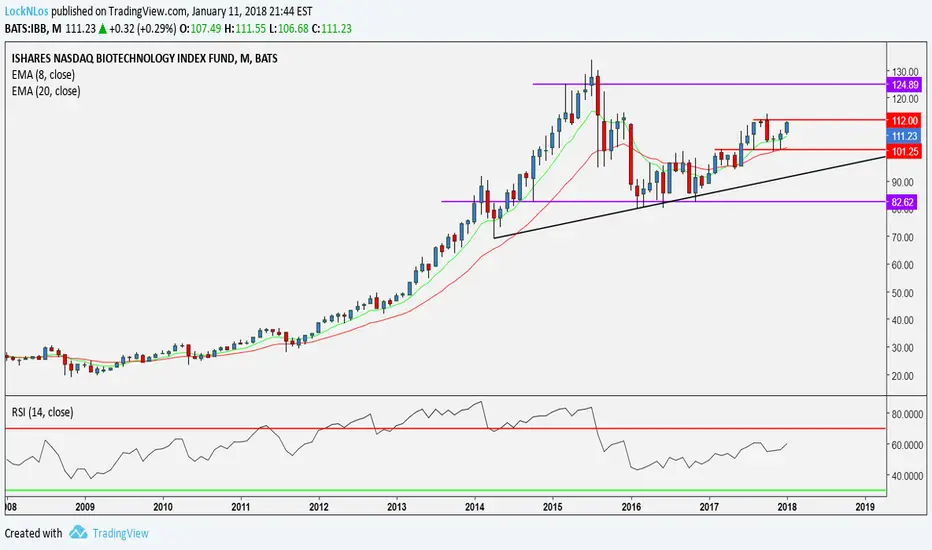The height and width of the screenshot is (550, 932).
Task: Select the EMA (20, close) indicator label
Action: 46,91
